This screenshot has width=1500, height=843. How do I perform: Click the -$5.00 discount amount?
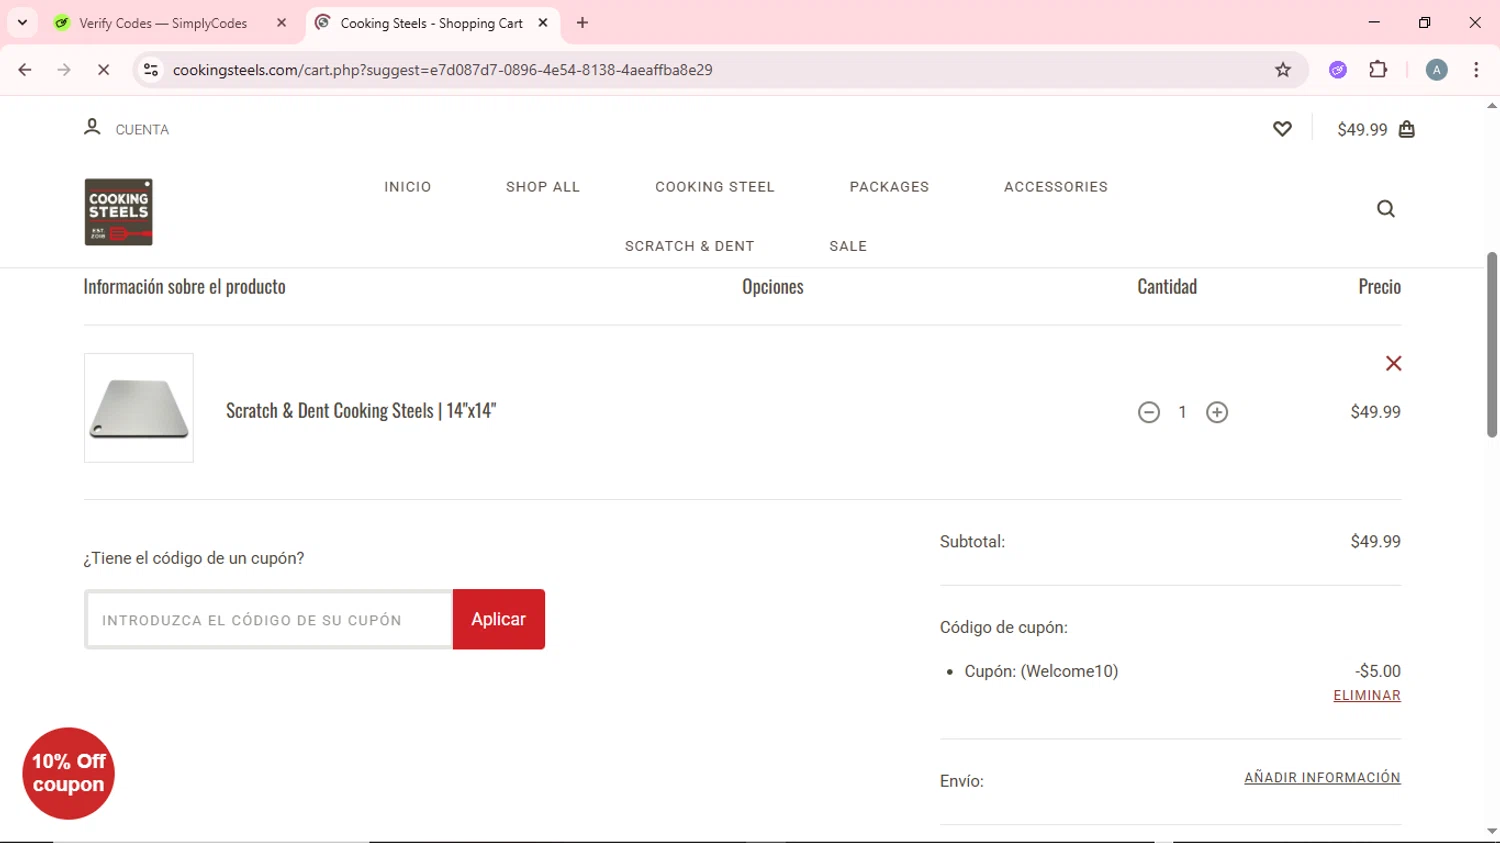1377,671
